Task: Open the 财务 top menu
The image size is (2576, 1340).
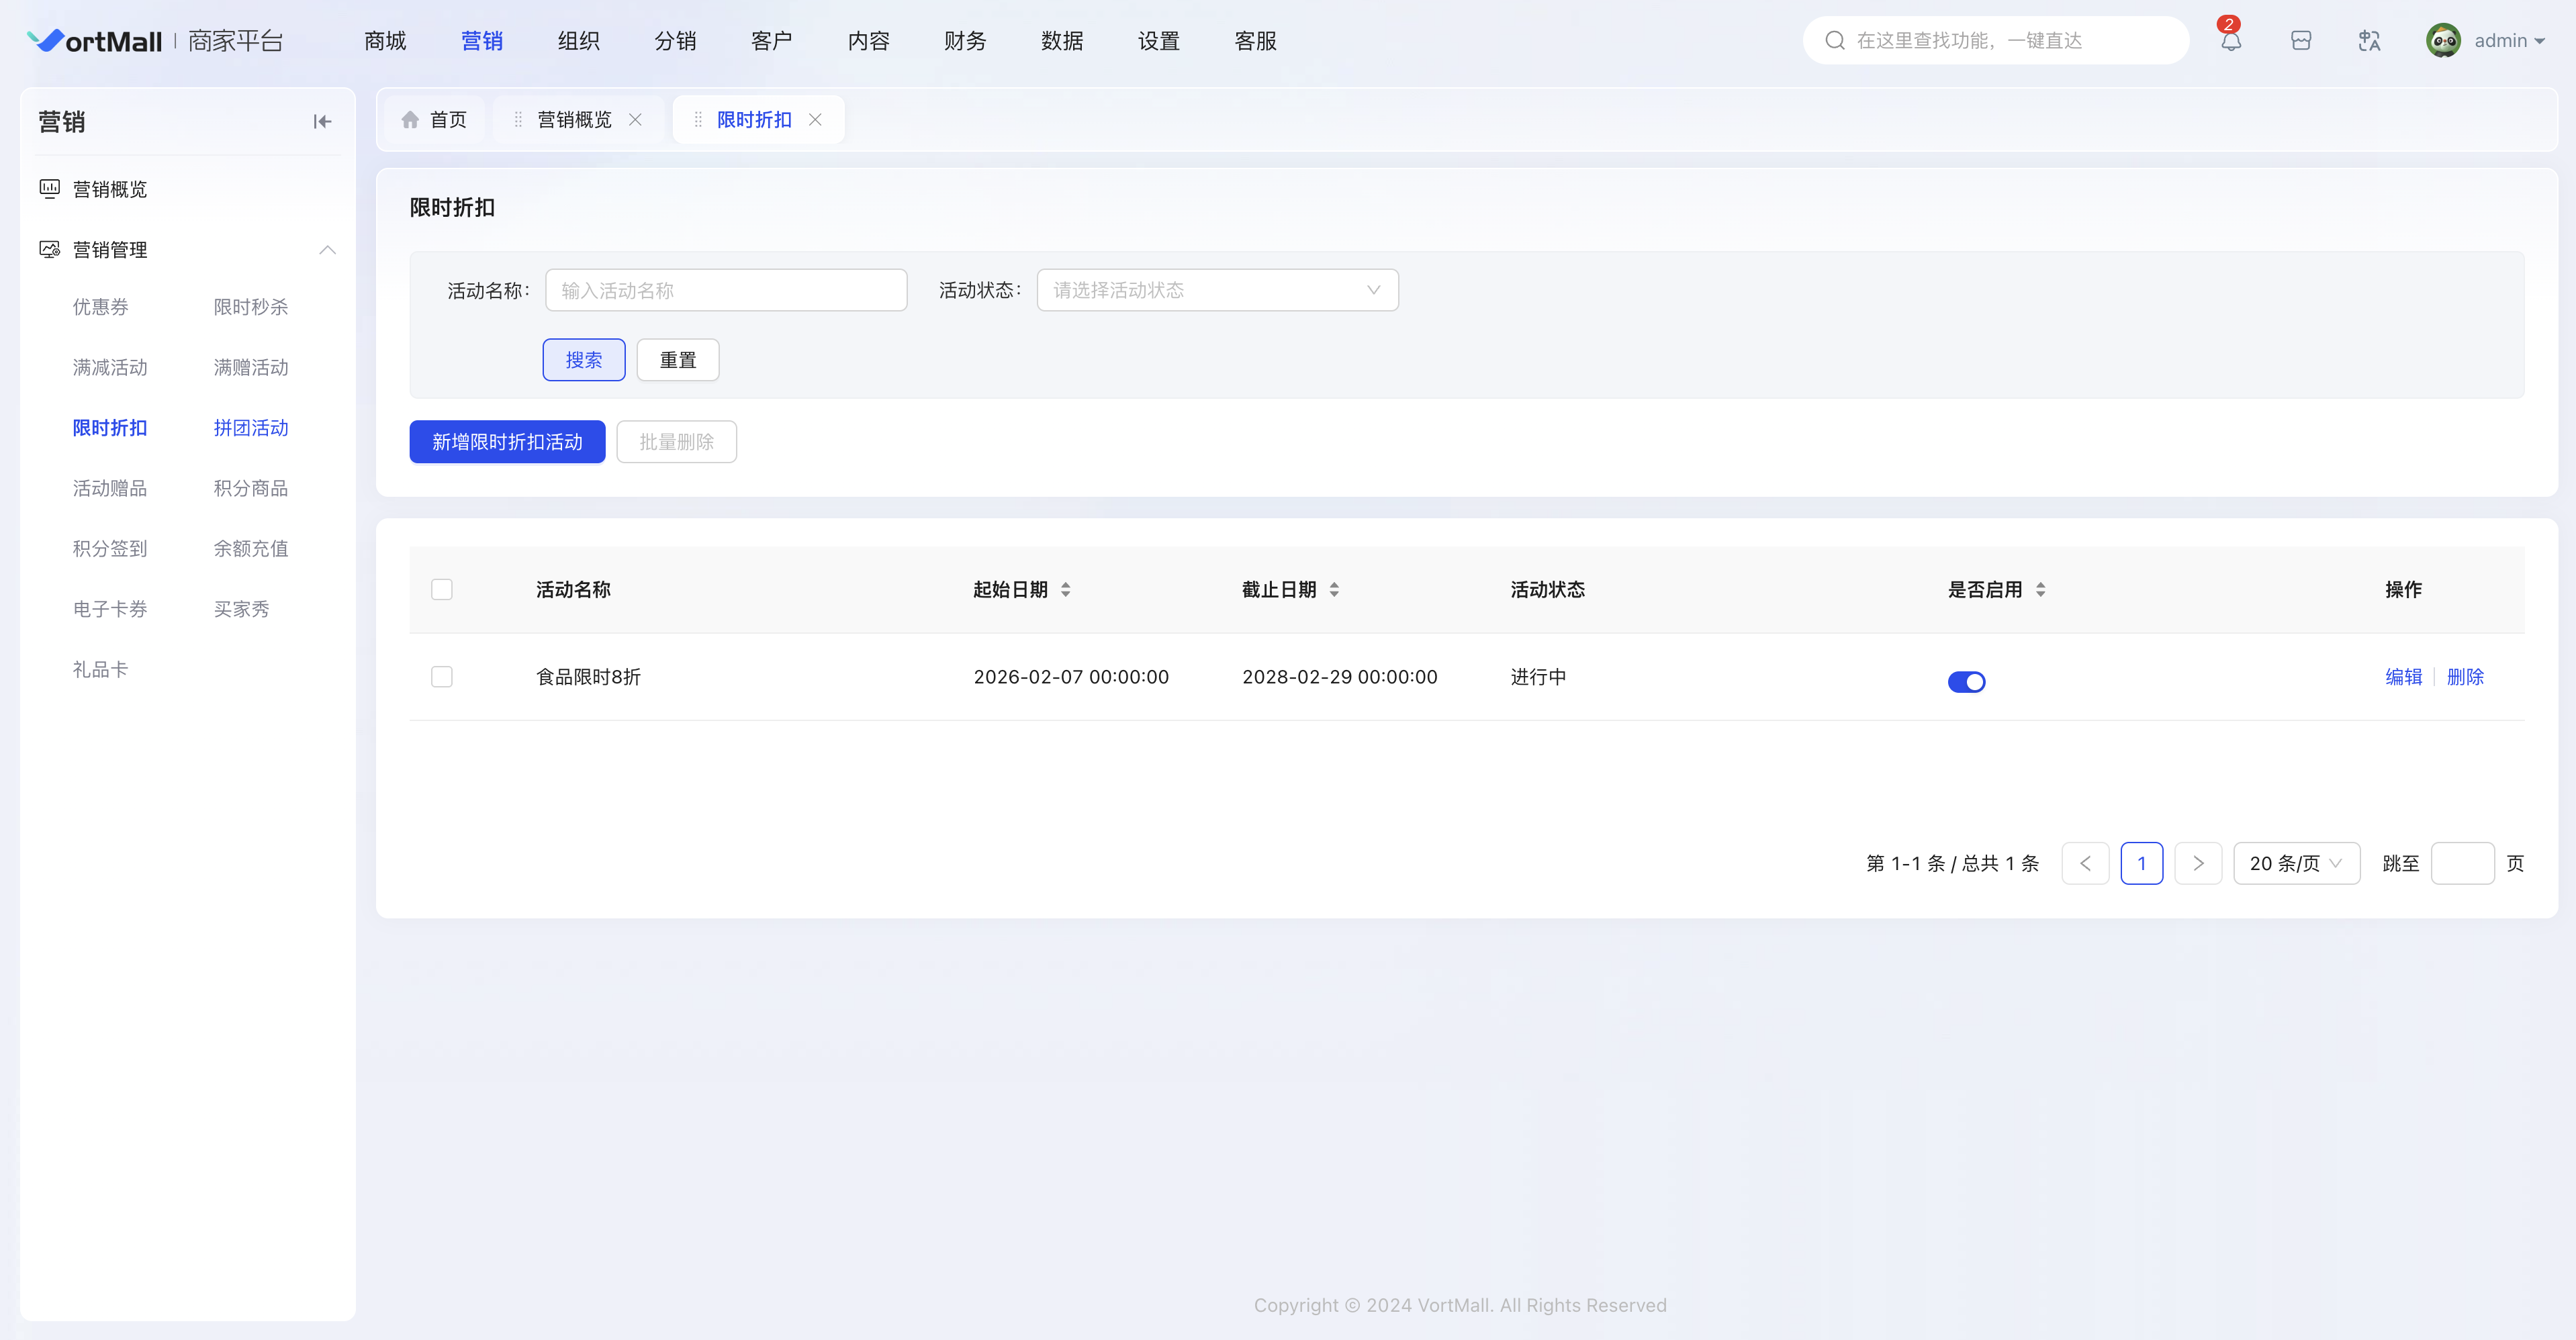Action: (965, 41)
